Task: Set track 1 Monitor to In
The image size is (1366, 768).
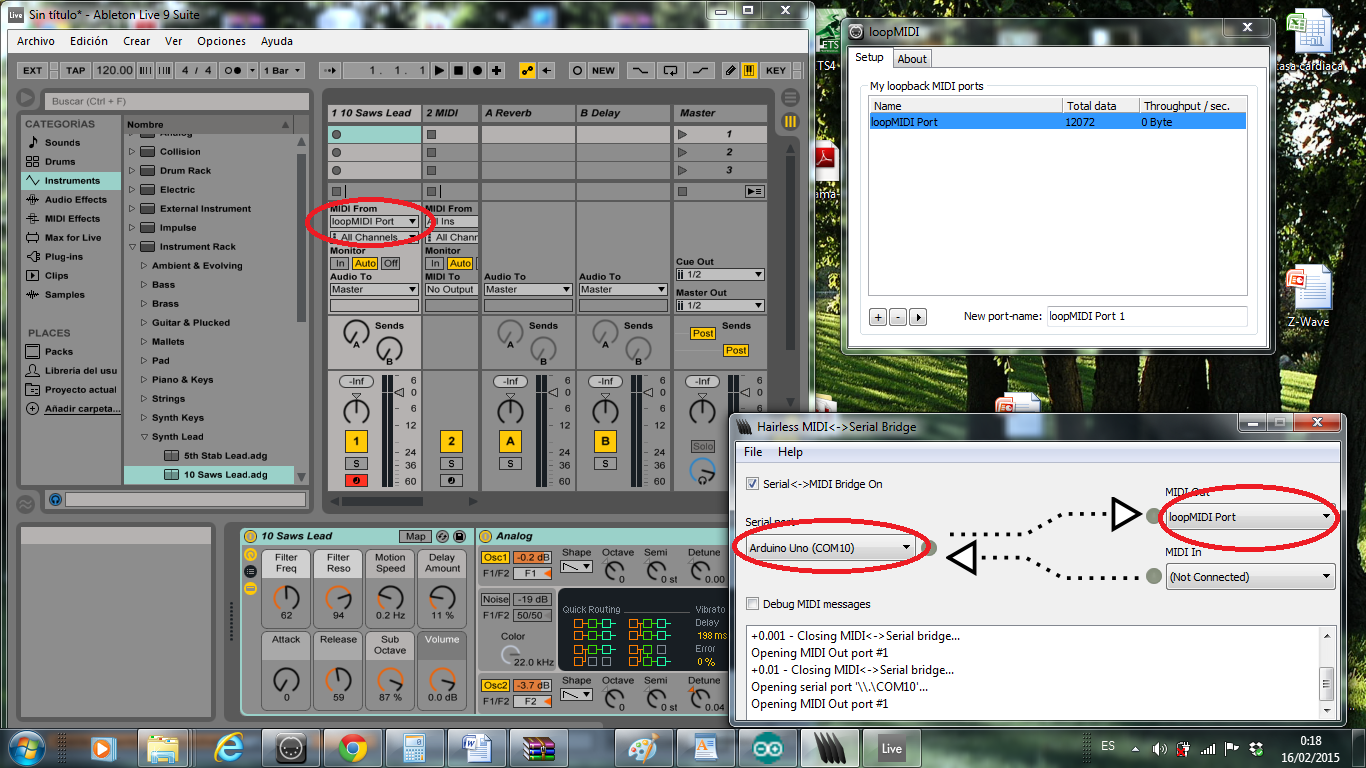Action: [x=339, y=263]
